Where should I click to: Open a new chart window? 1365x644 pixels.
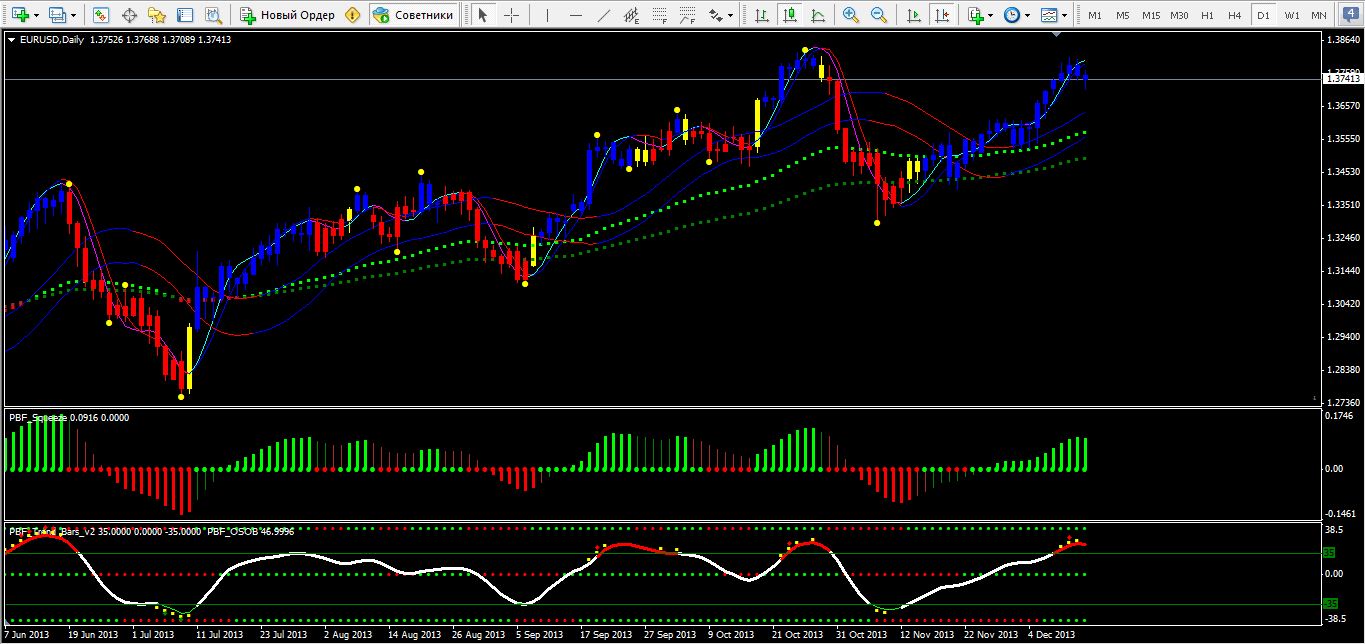[19, 15]
